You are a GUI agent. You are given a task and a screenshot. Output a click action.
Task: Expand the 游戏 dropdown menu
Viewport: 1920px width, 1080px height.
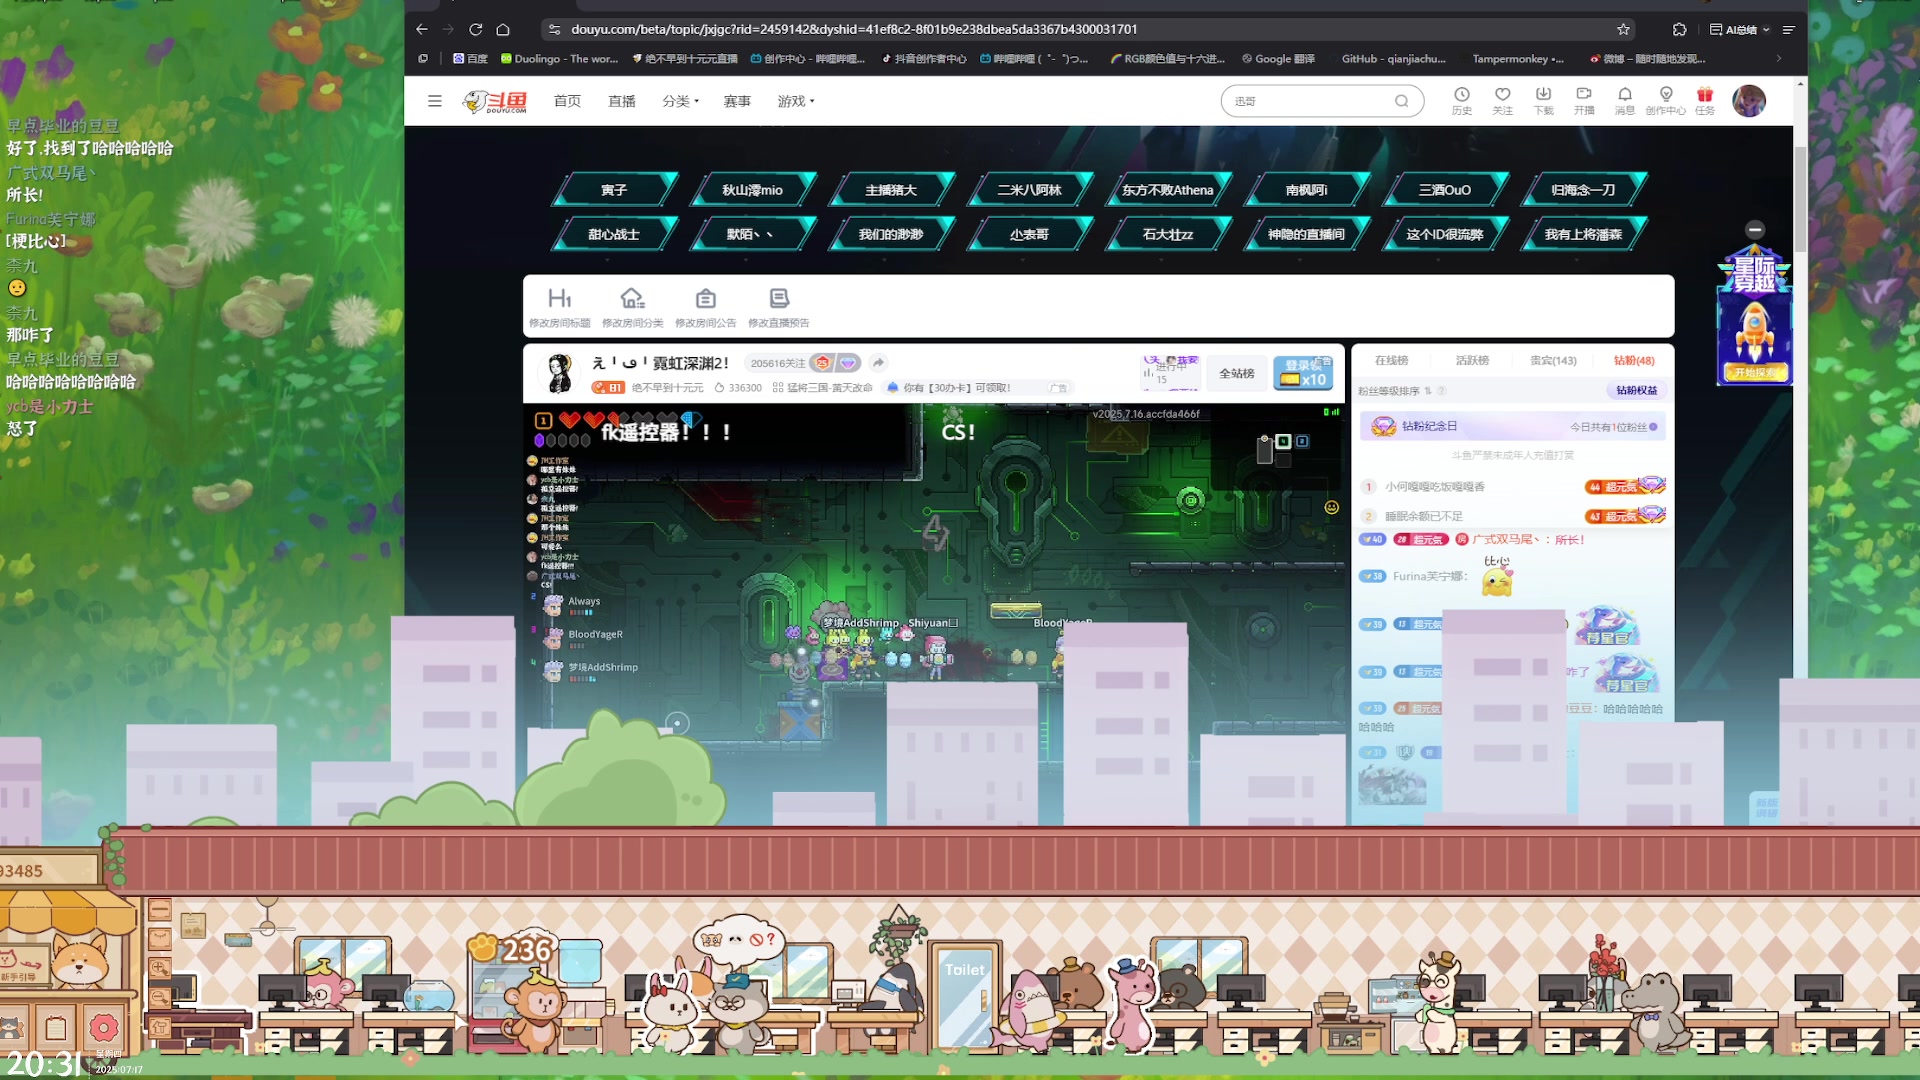pos(796,101)
